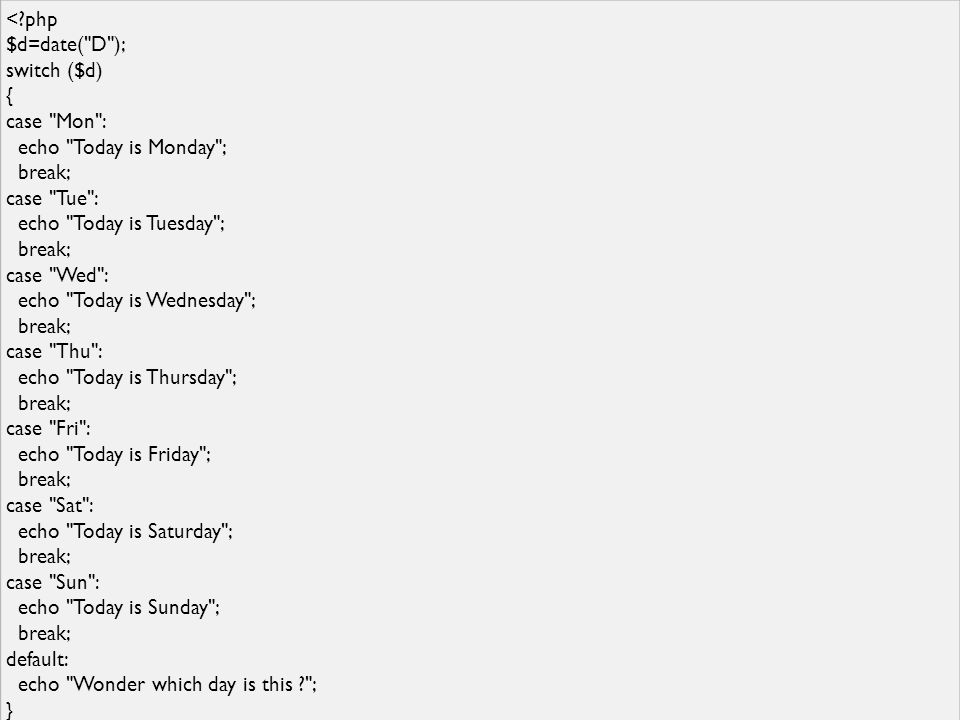
Task: Click echo "Wonder which day is this ?" line
Action: point(167,684)
